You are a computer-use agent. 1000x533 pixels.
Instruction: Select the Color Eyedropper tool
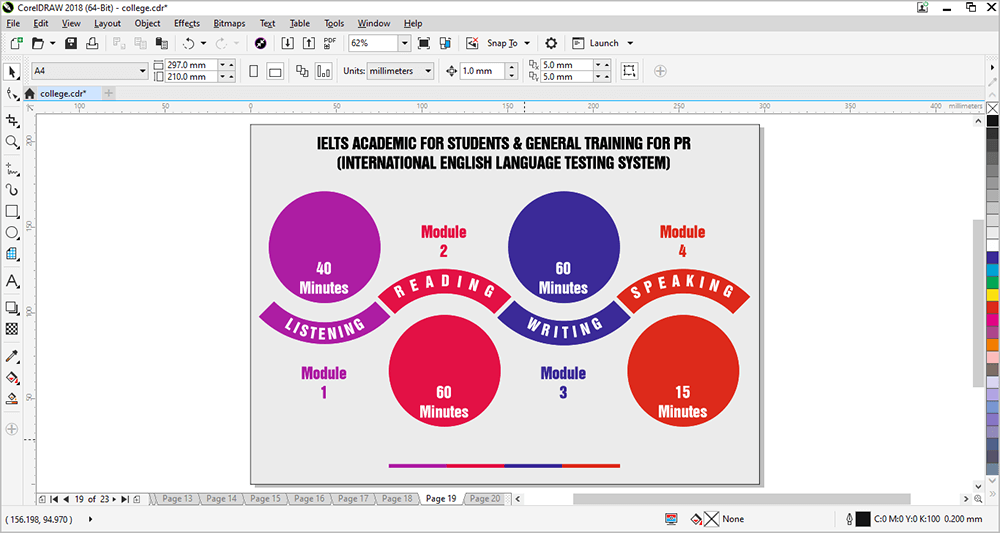(11, 356)
